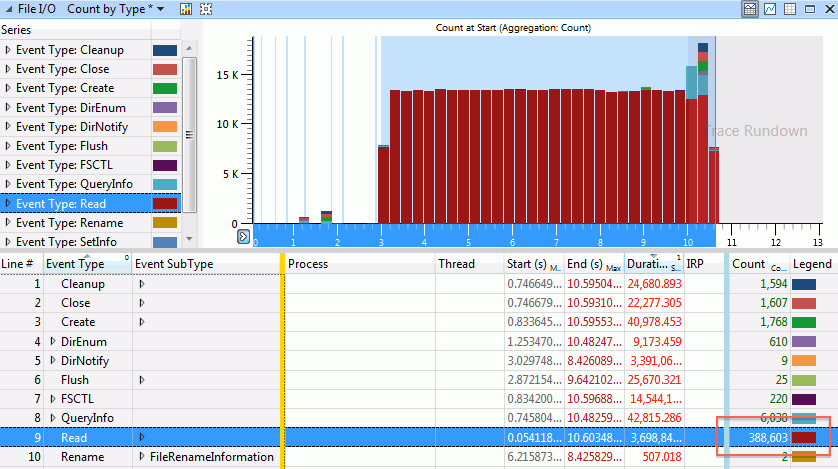Expand Event Type: Cleanup series
Image resolution: width=838 pixels, height=469 pixels.
point(7,50)
